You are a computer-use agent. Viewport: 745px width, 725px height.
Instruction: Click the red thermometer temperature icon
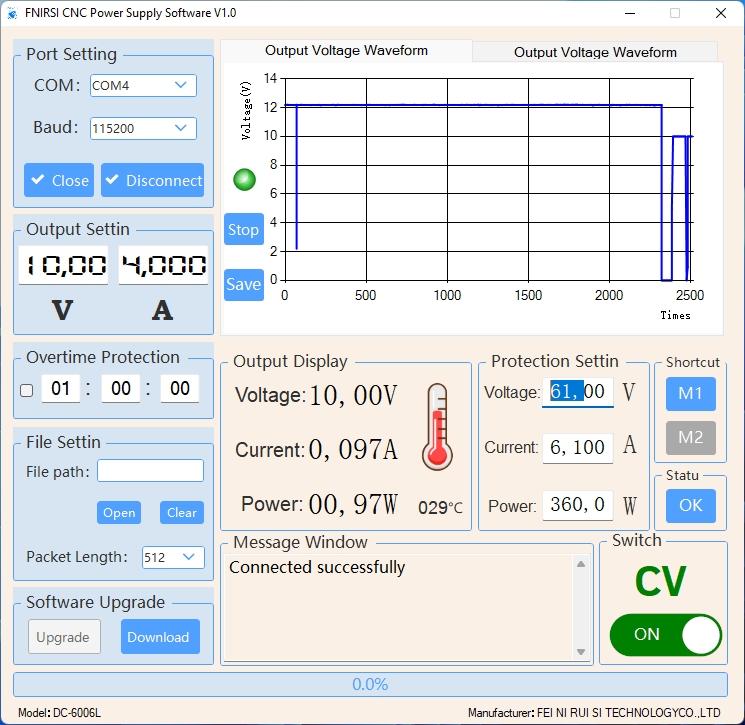pos(437,427)
